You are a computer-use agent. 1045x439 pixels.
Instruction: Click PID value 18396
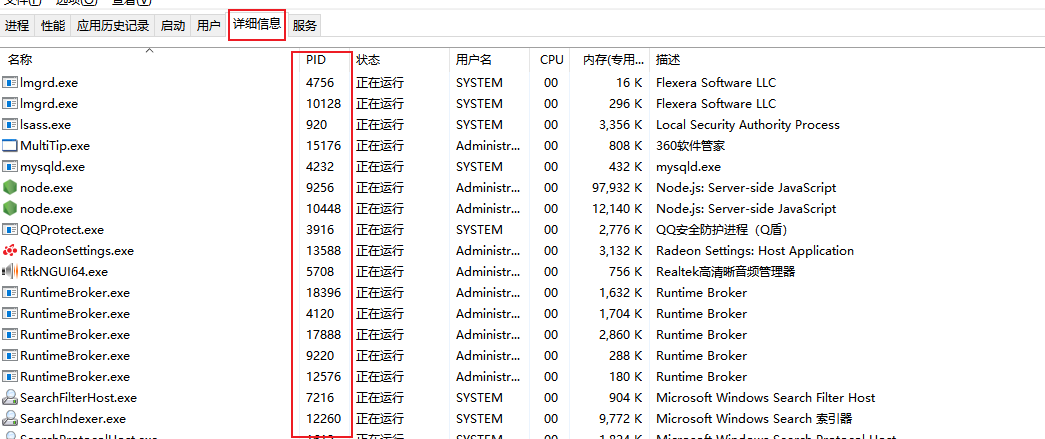pos(323,292)
